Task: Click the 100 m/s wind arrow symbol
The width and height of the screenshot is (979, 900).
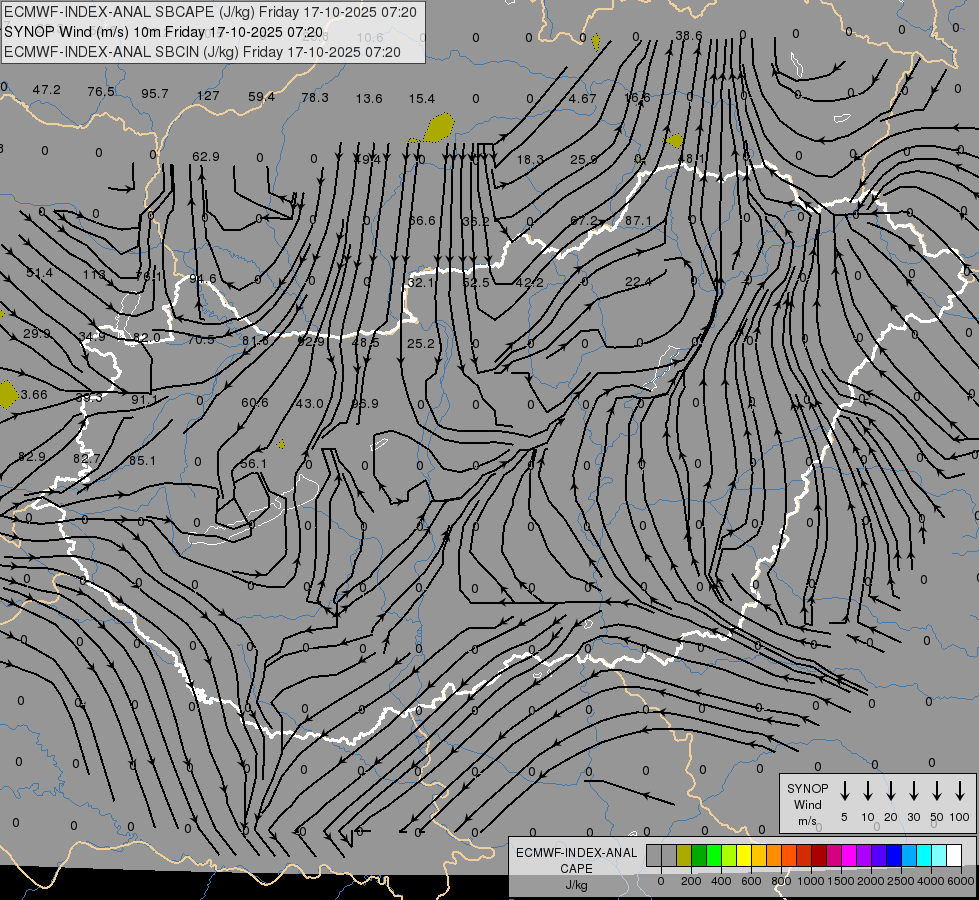Action: pos(960,791)
